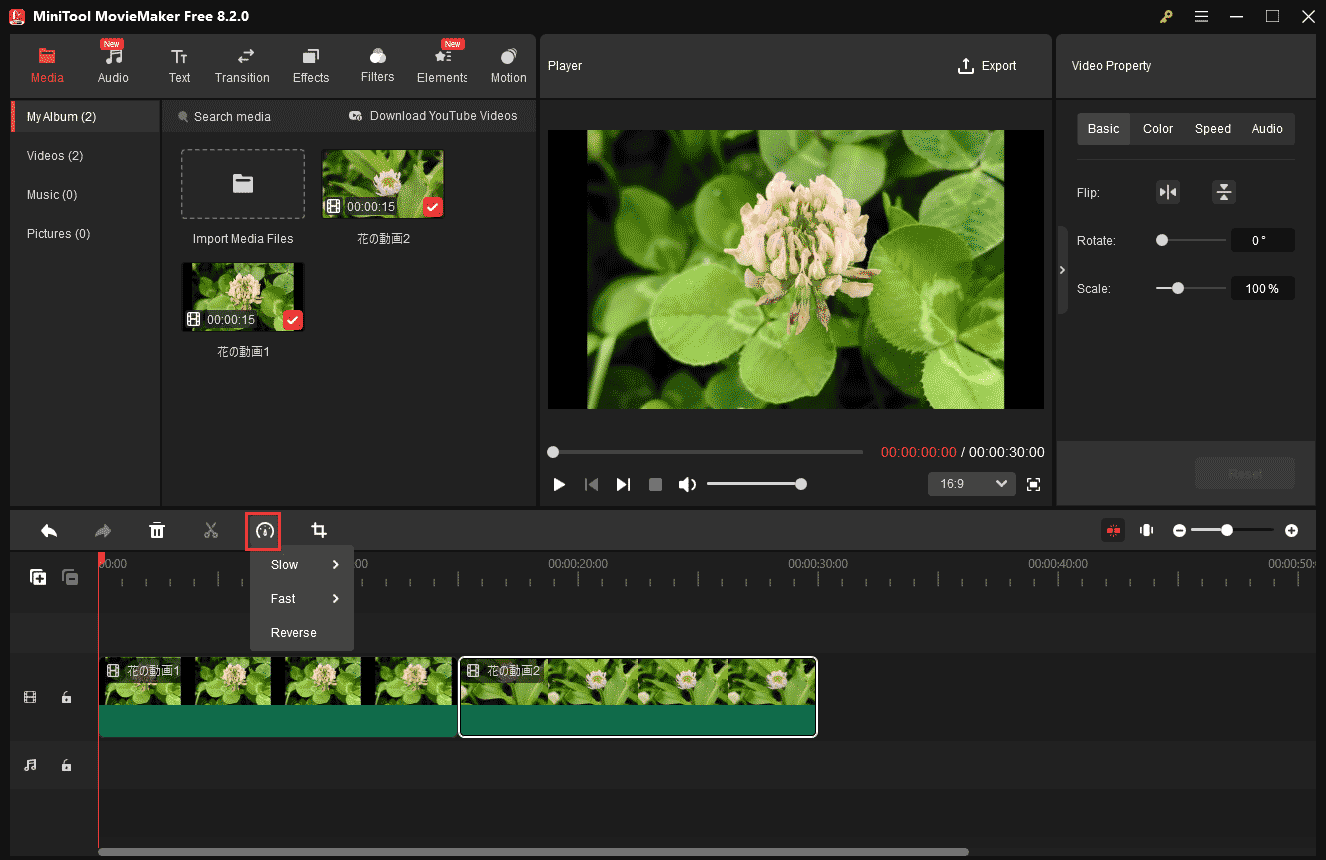Open the Filters tab

click(377, 66)
